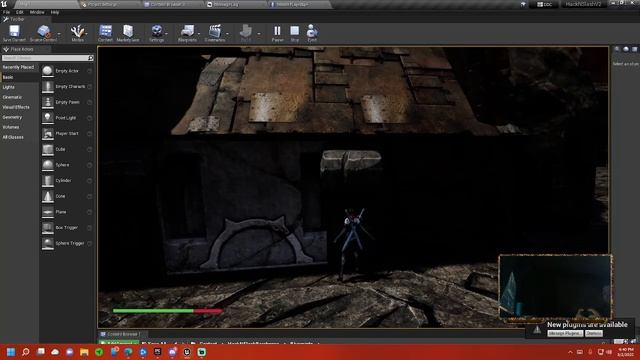Click the help circle beside Empty Actor
Screen dimensions: 640x360
pos(89,71)
